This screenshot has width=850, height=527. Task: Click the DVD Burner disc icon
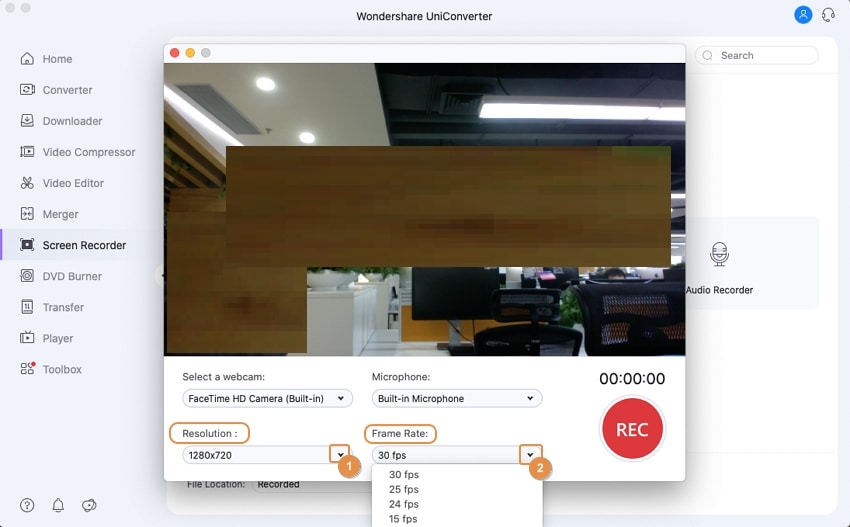[x=27, y=275]
